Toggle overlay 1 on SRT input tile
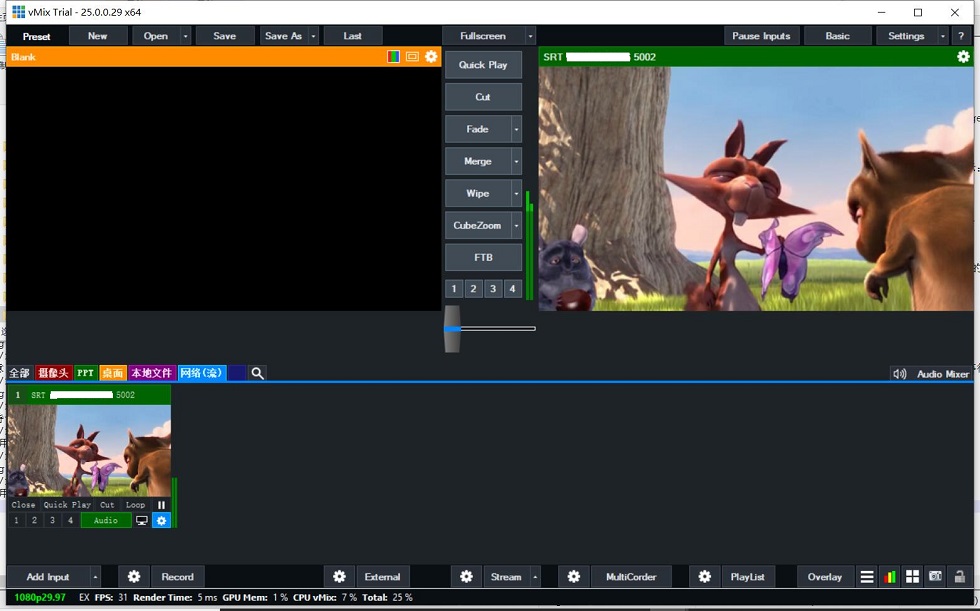 pos(16,520)
